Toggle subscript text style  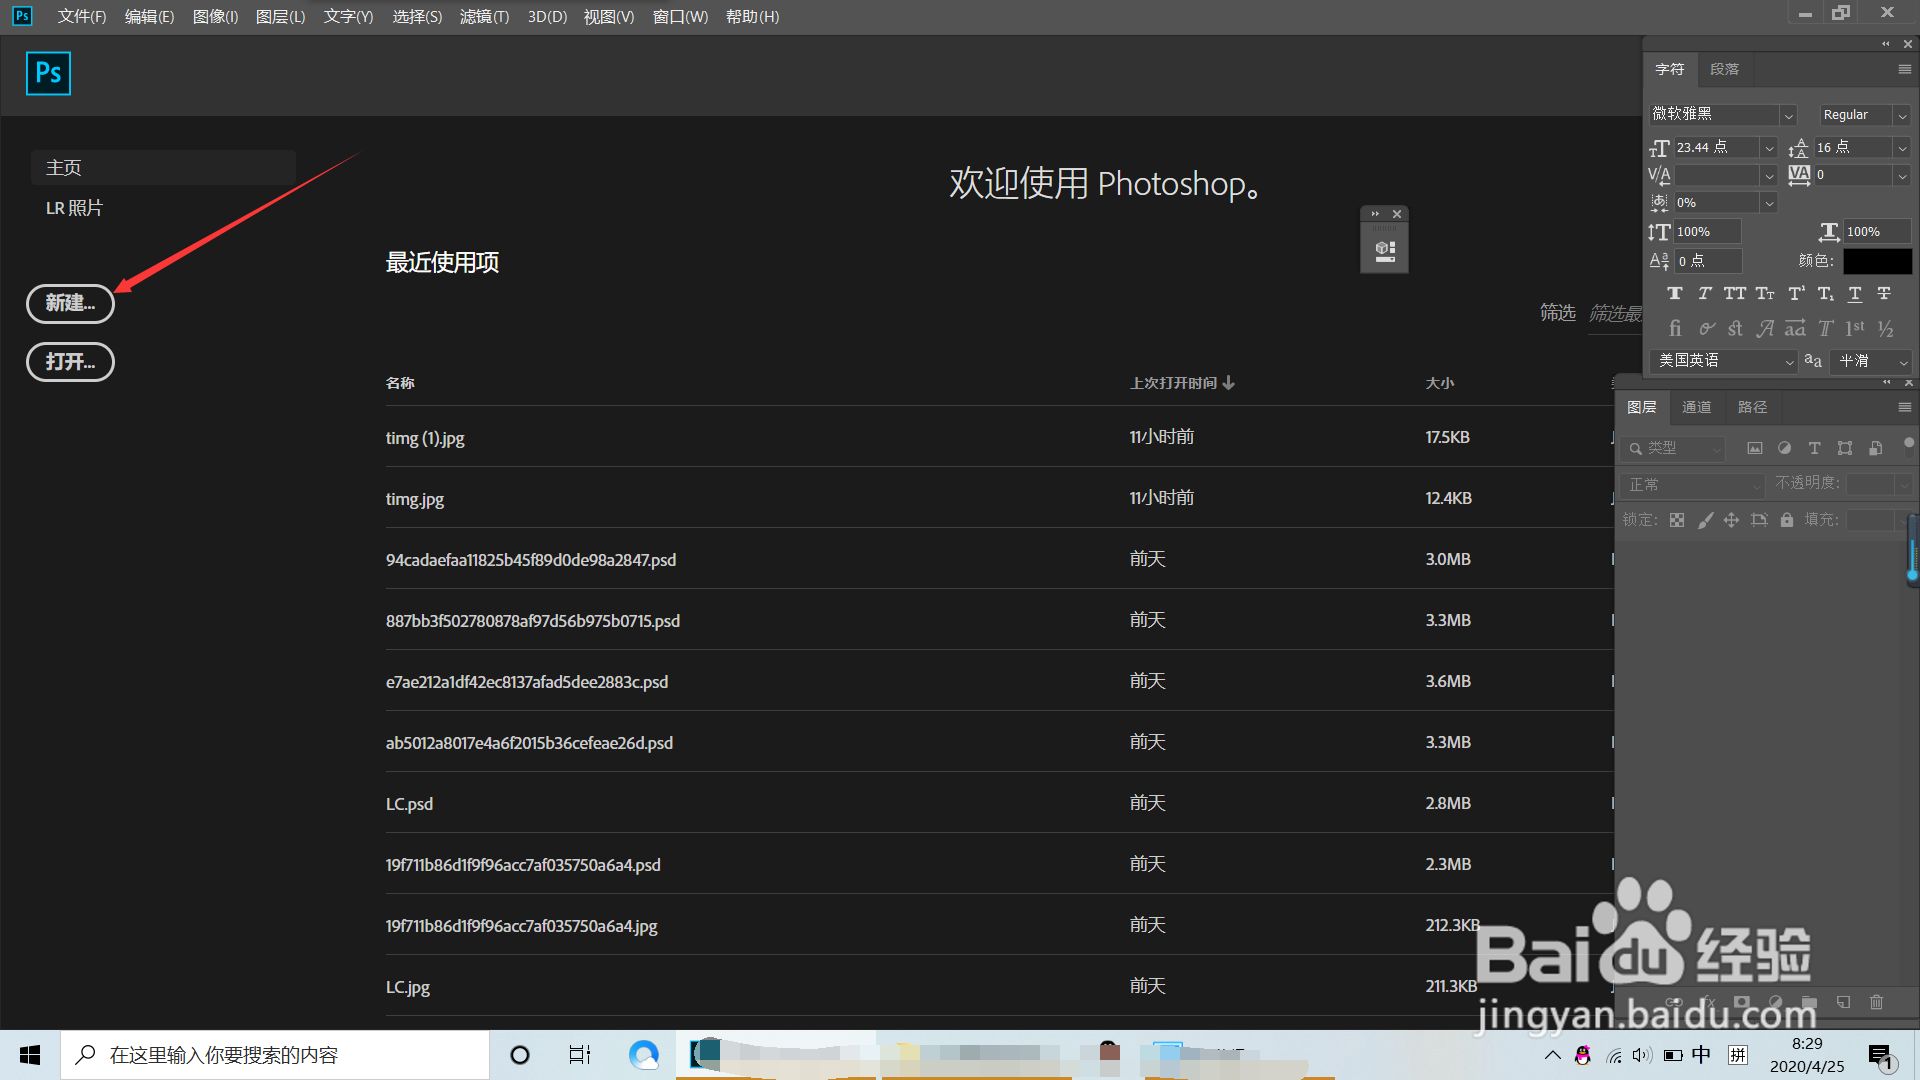[1825, 294]
